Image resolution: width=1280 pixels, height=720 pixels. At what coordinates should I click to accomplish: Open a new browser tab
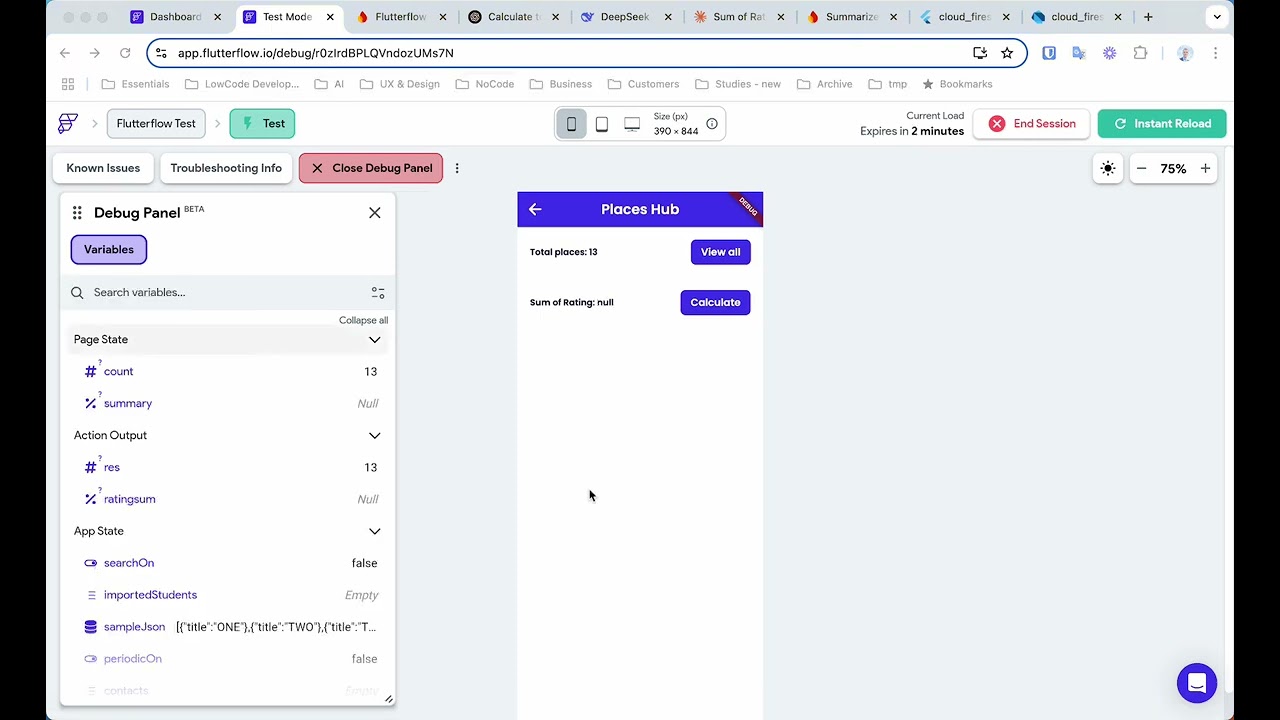click(1148, 17)
